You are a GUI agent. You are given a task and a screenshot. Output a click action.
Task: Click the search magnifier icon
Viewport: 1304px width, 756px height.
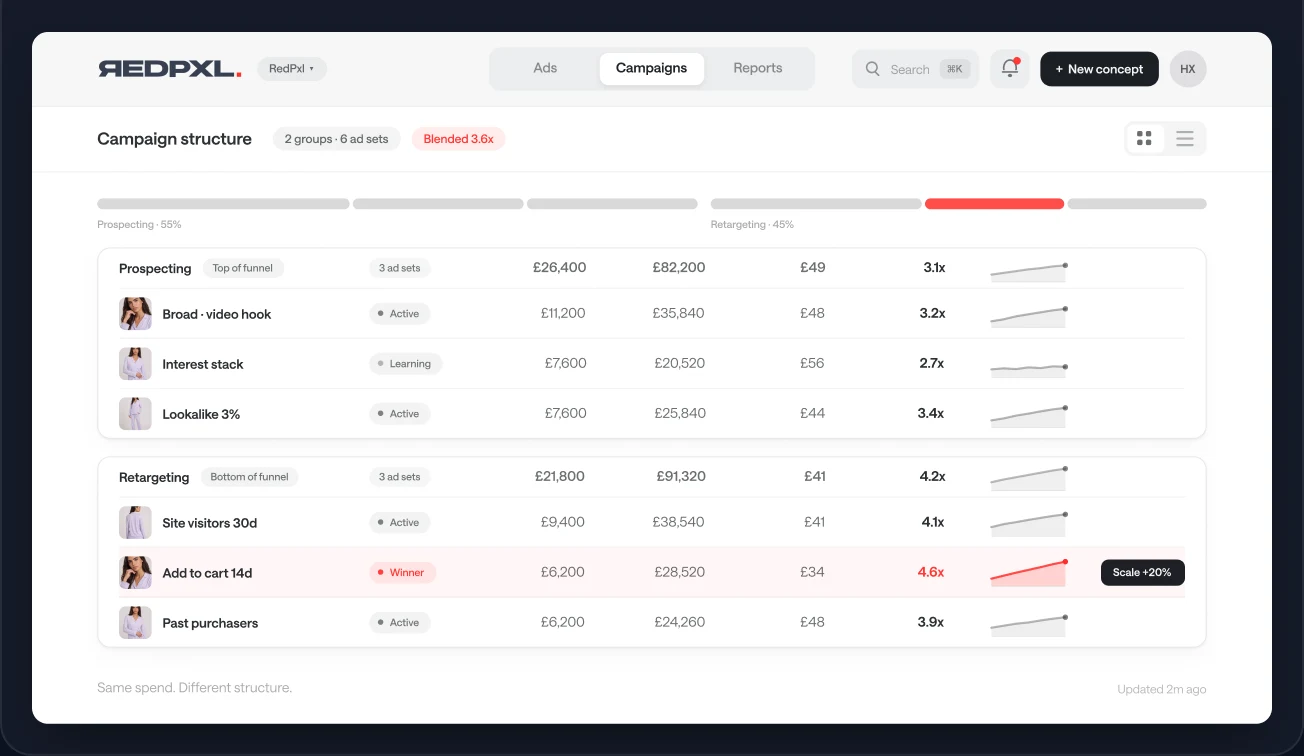[873, 69]
